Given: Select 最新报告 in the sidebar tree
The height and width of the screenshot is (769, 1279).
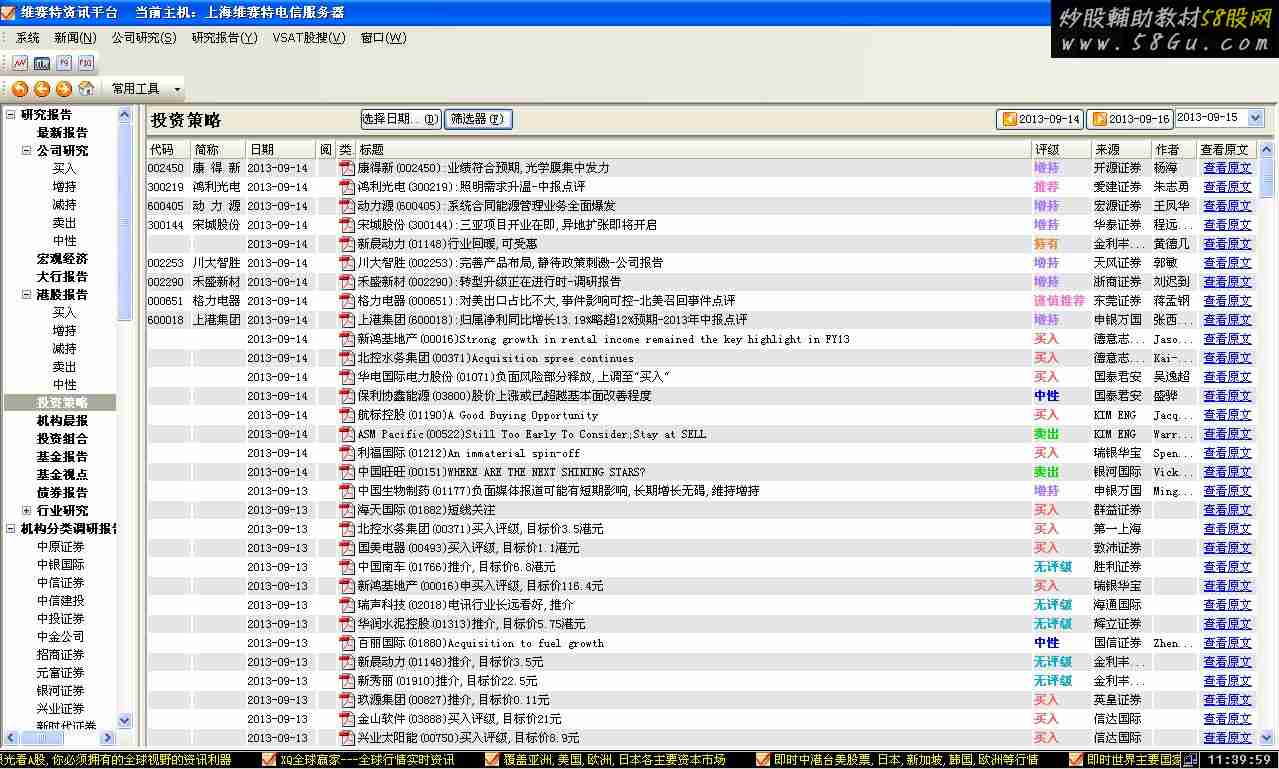Looking at the screenshot, I should click(x=62, y=133).
